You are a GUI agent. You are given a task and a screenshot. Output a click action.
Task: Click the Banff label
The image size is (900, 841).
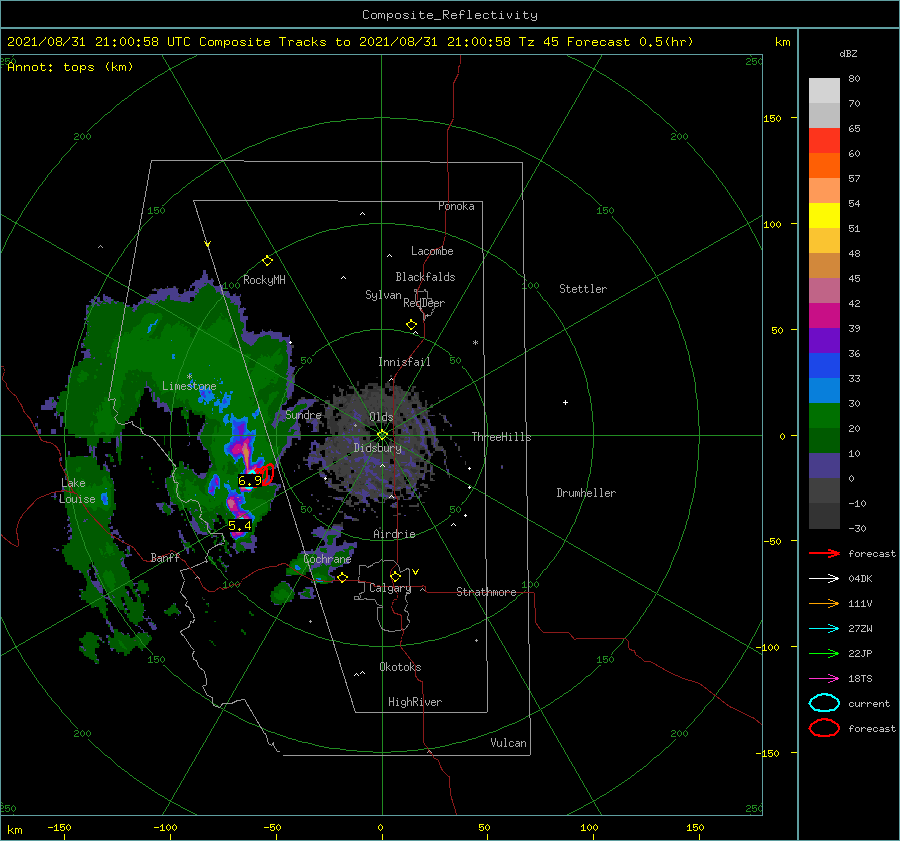(165, 558)
